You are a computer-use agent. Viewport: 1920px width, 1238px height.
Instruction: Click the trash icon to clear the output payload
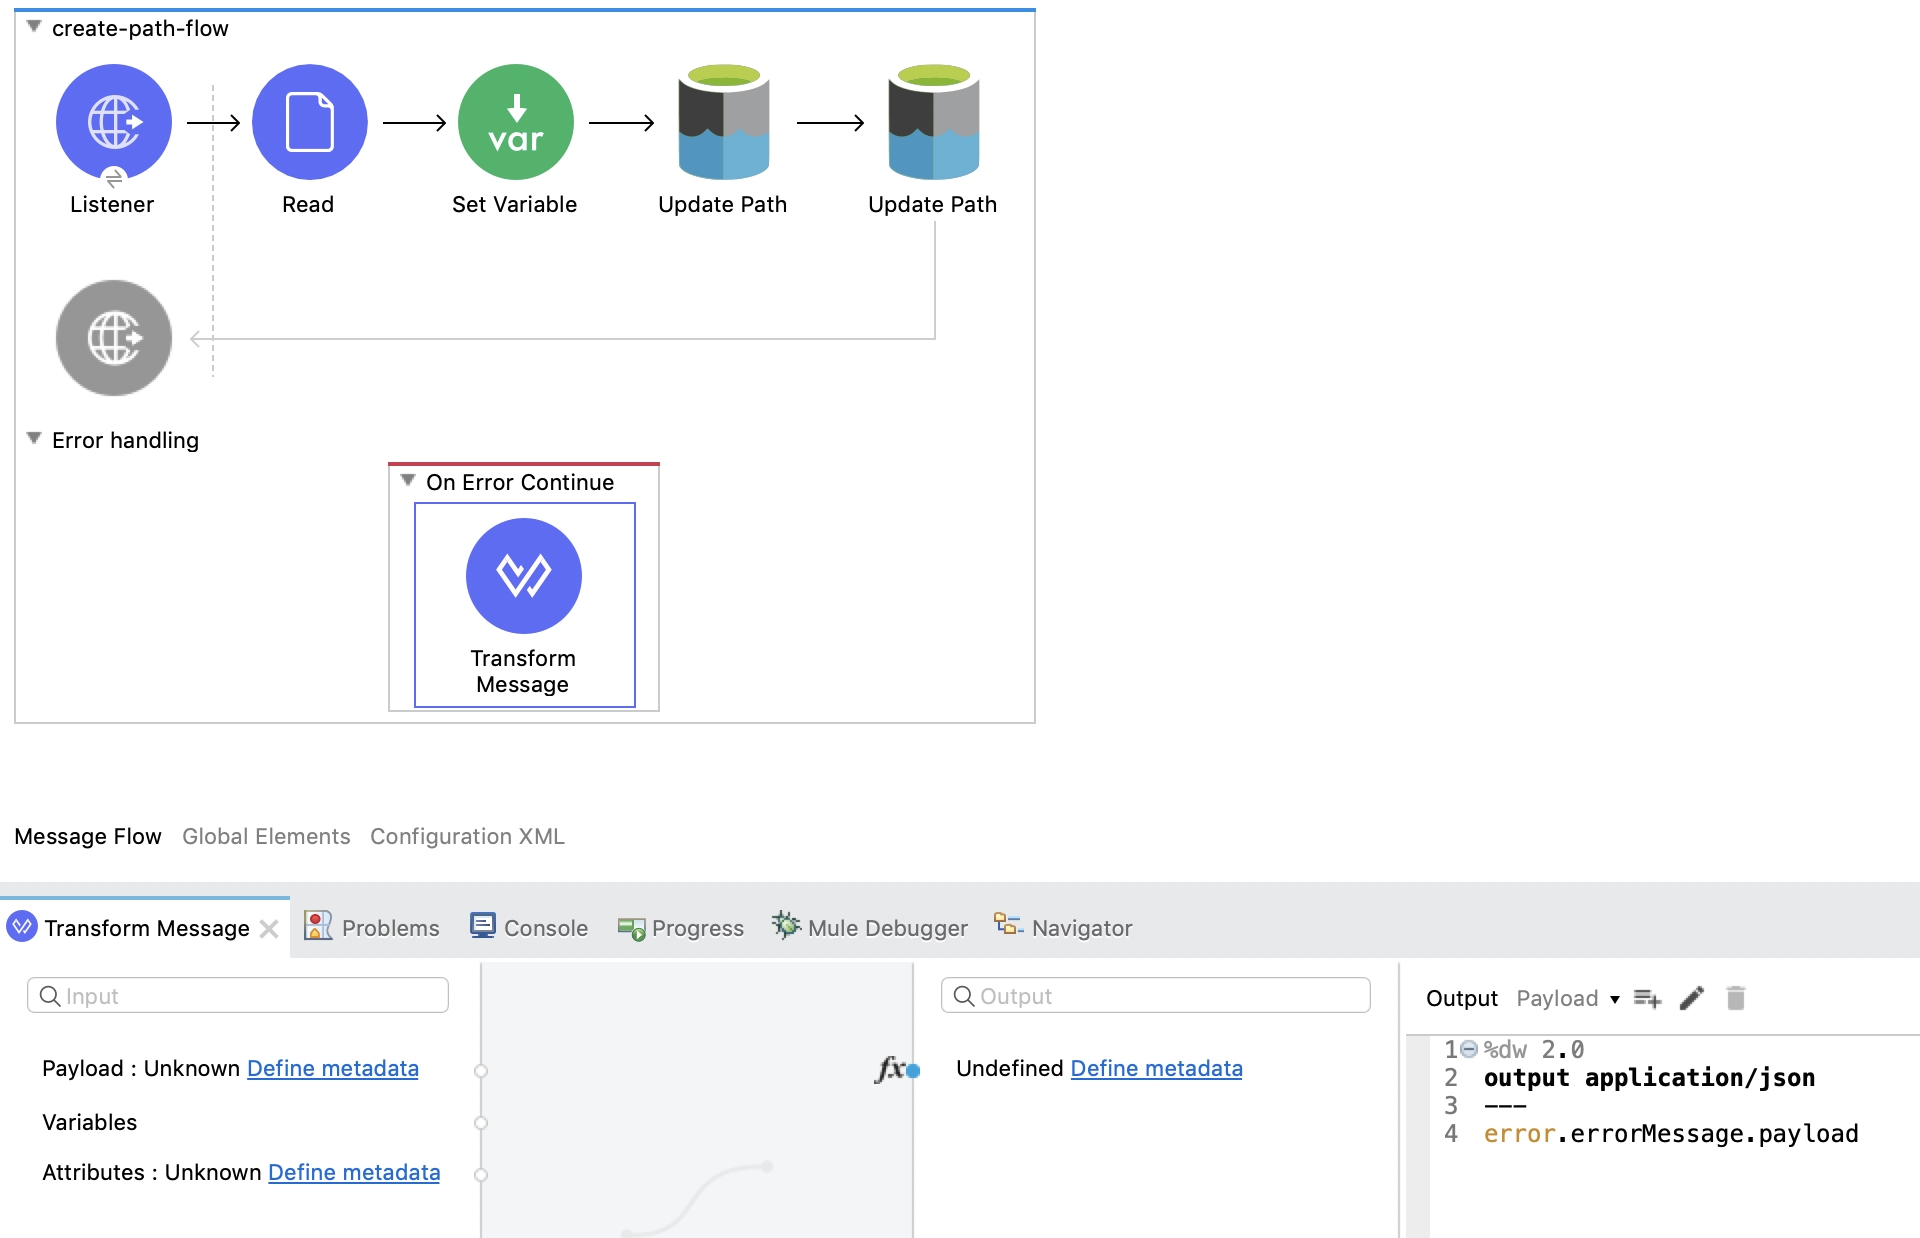(x=1736, y=997)
